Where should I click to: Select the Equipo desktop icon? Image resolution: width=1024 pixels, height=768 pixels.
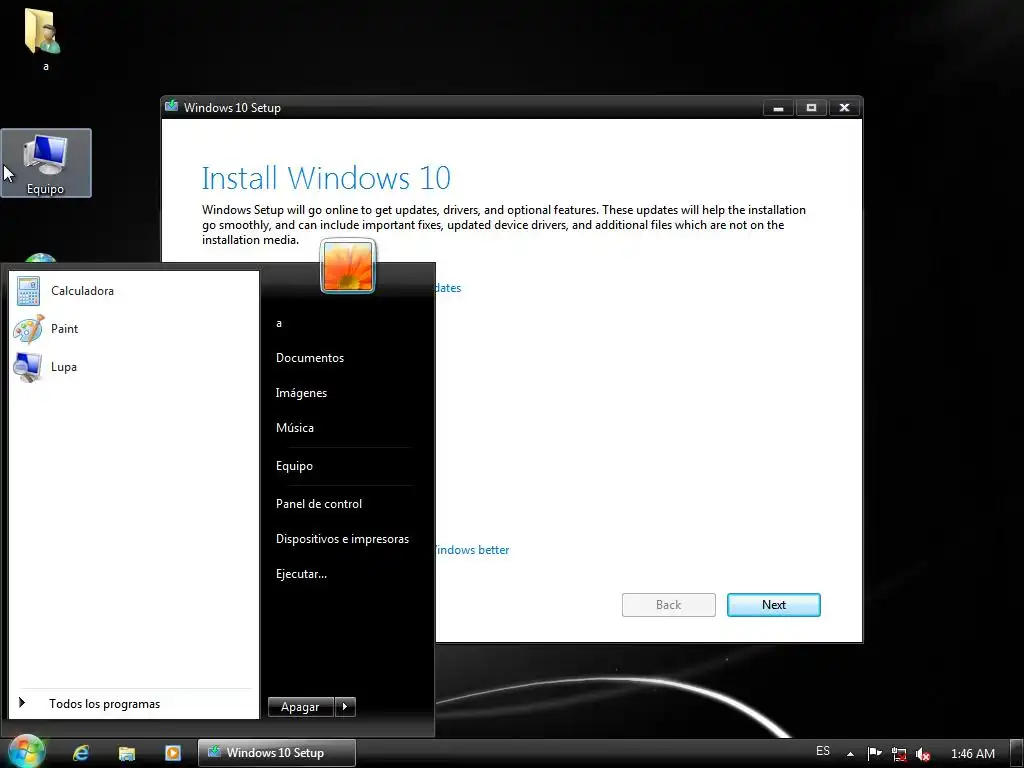click(46, 163)
